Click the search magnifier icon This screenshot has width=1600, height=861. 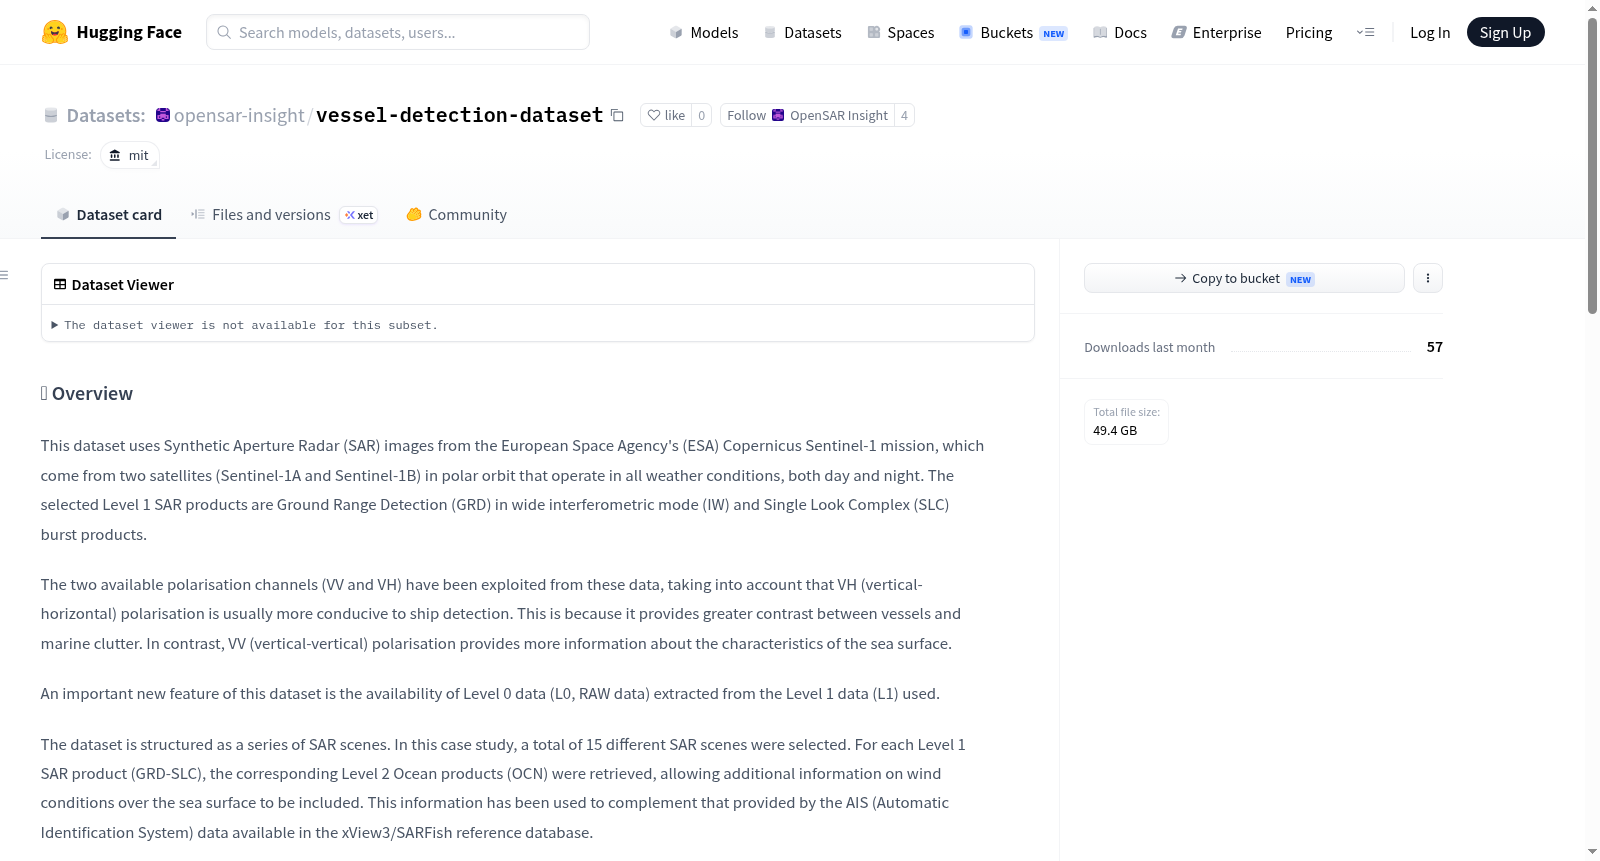(x=224, y=32)
